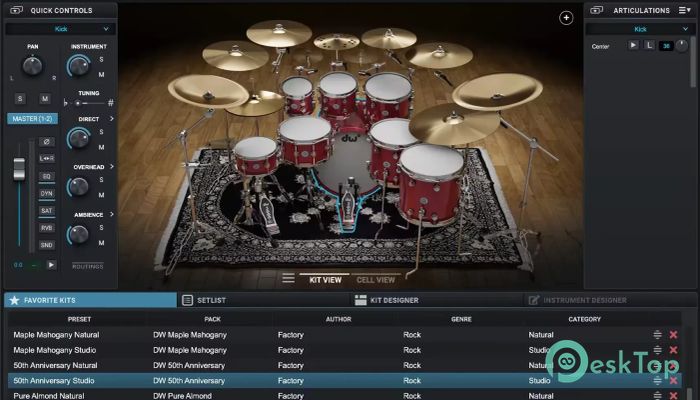Mute the Direct microphone
The height and width of the screenshot is (400, 700).
[101, 147]
